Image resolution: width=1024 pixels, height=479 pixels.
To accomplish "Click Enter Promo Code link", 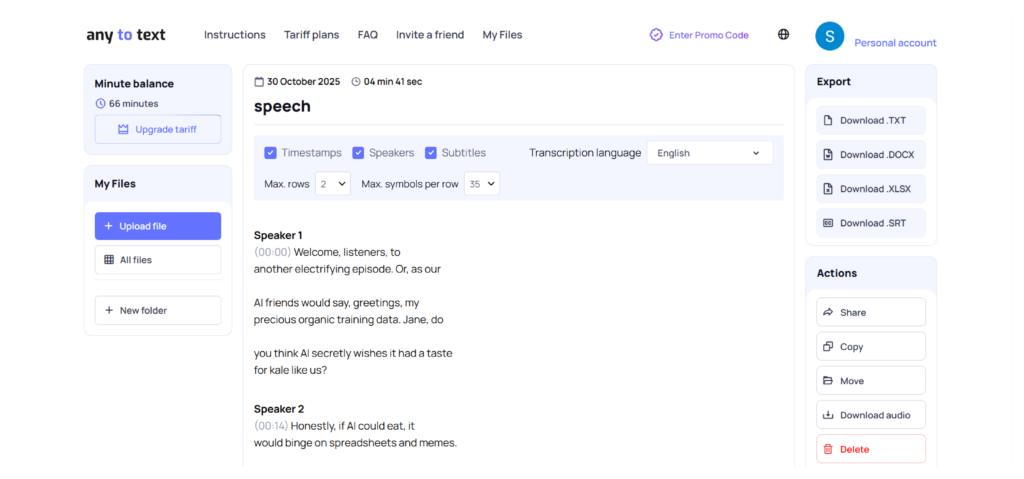I will [699, 35].
